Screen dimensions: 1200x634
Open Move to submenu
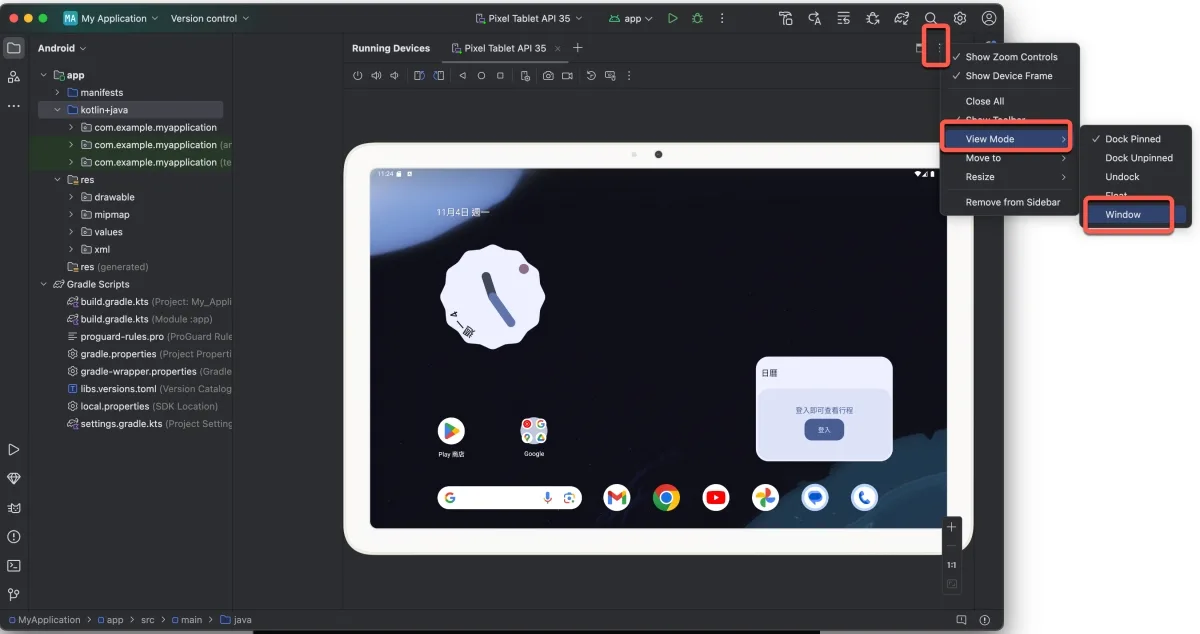1010,158
